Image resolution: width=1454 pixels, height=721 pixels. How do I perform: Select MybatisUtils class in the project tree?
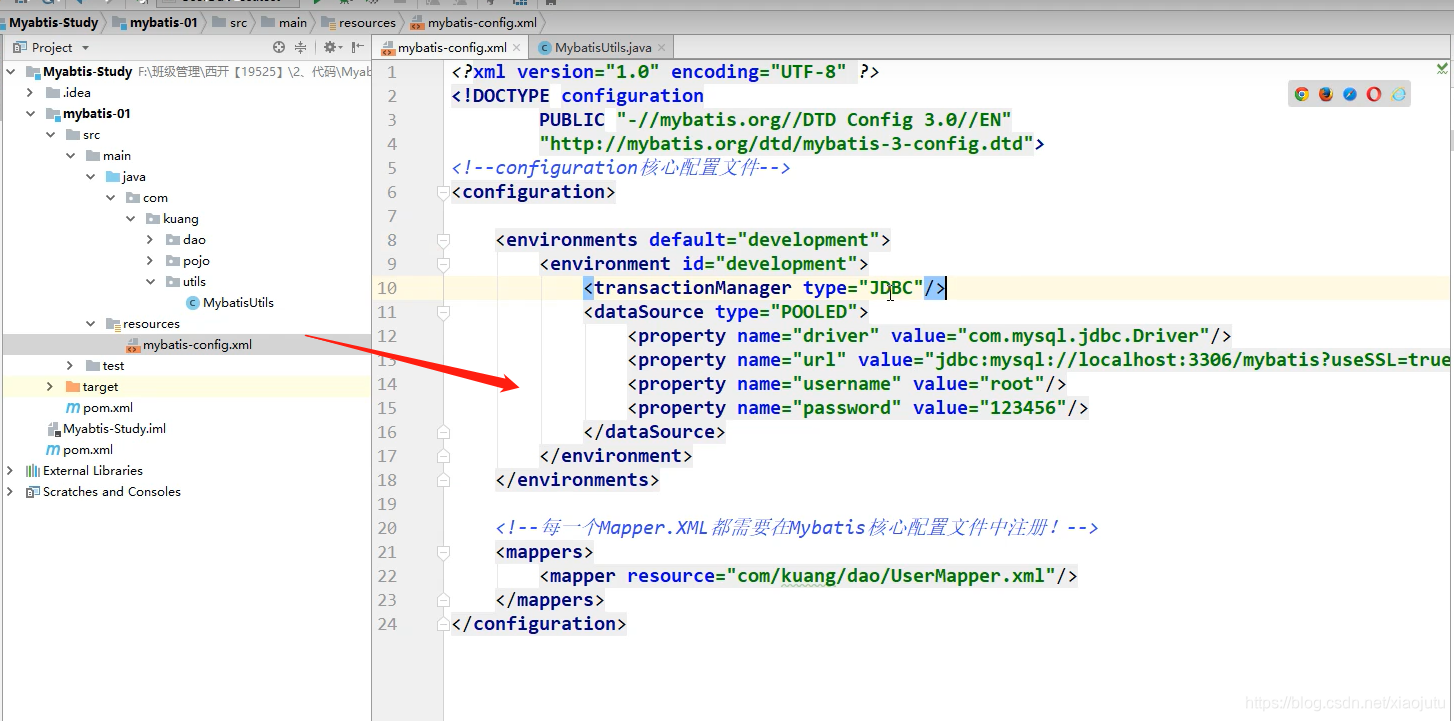[230, 302]
